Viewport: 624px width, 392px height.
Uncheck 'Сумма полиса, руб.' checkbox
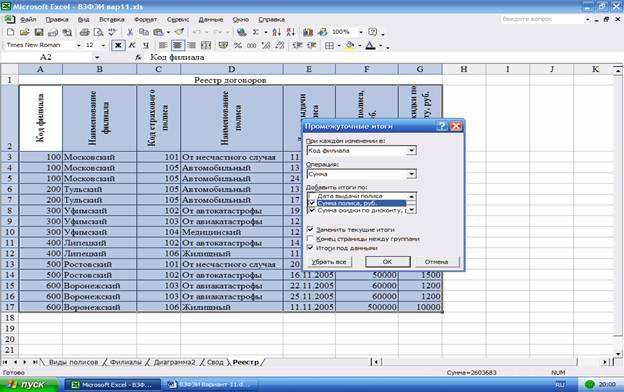point(312,203)
